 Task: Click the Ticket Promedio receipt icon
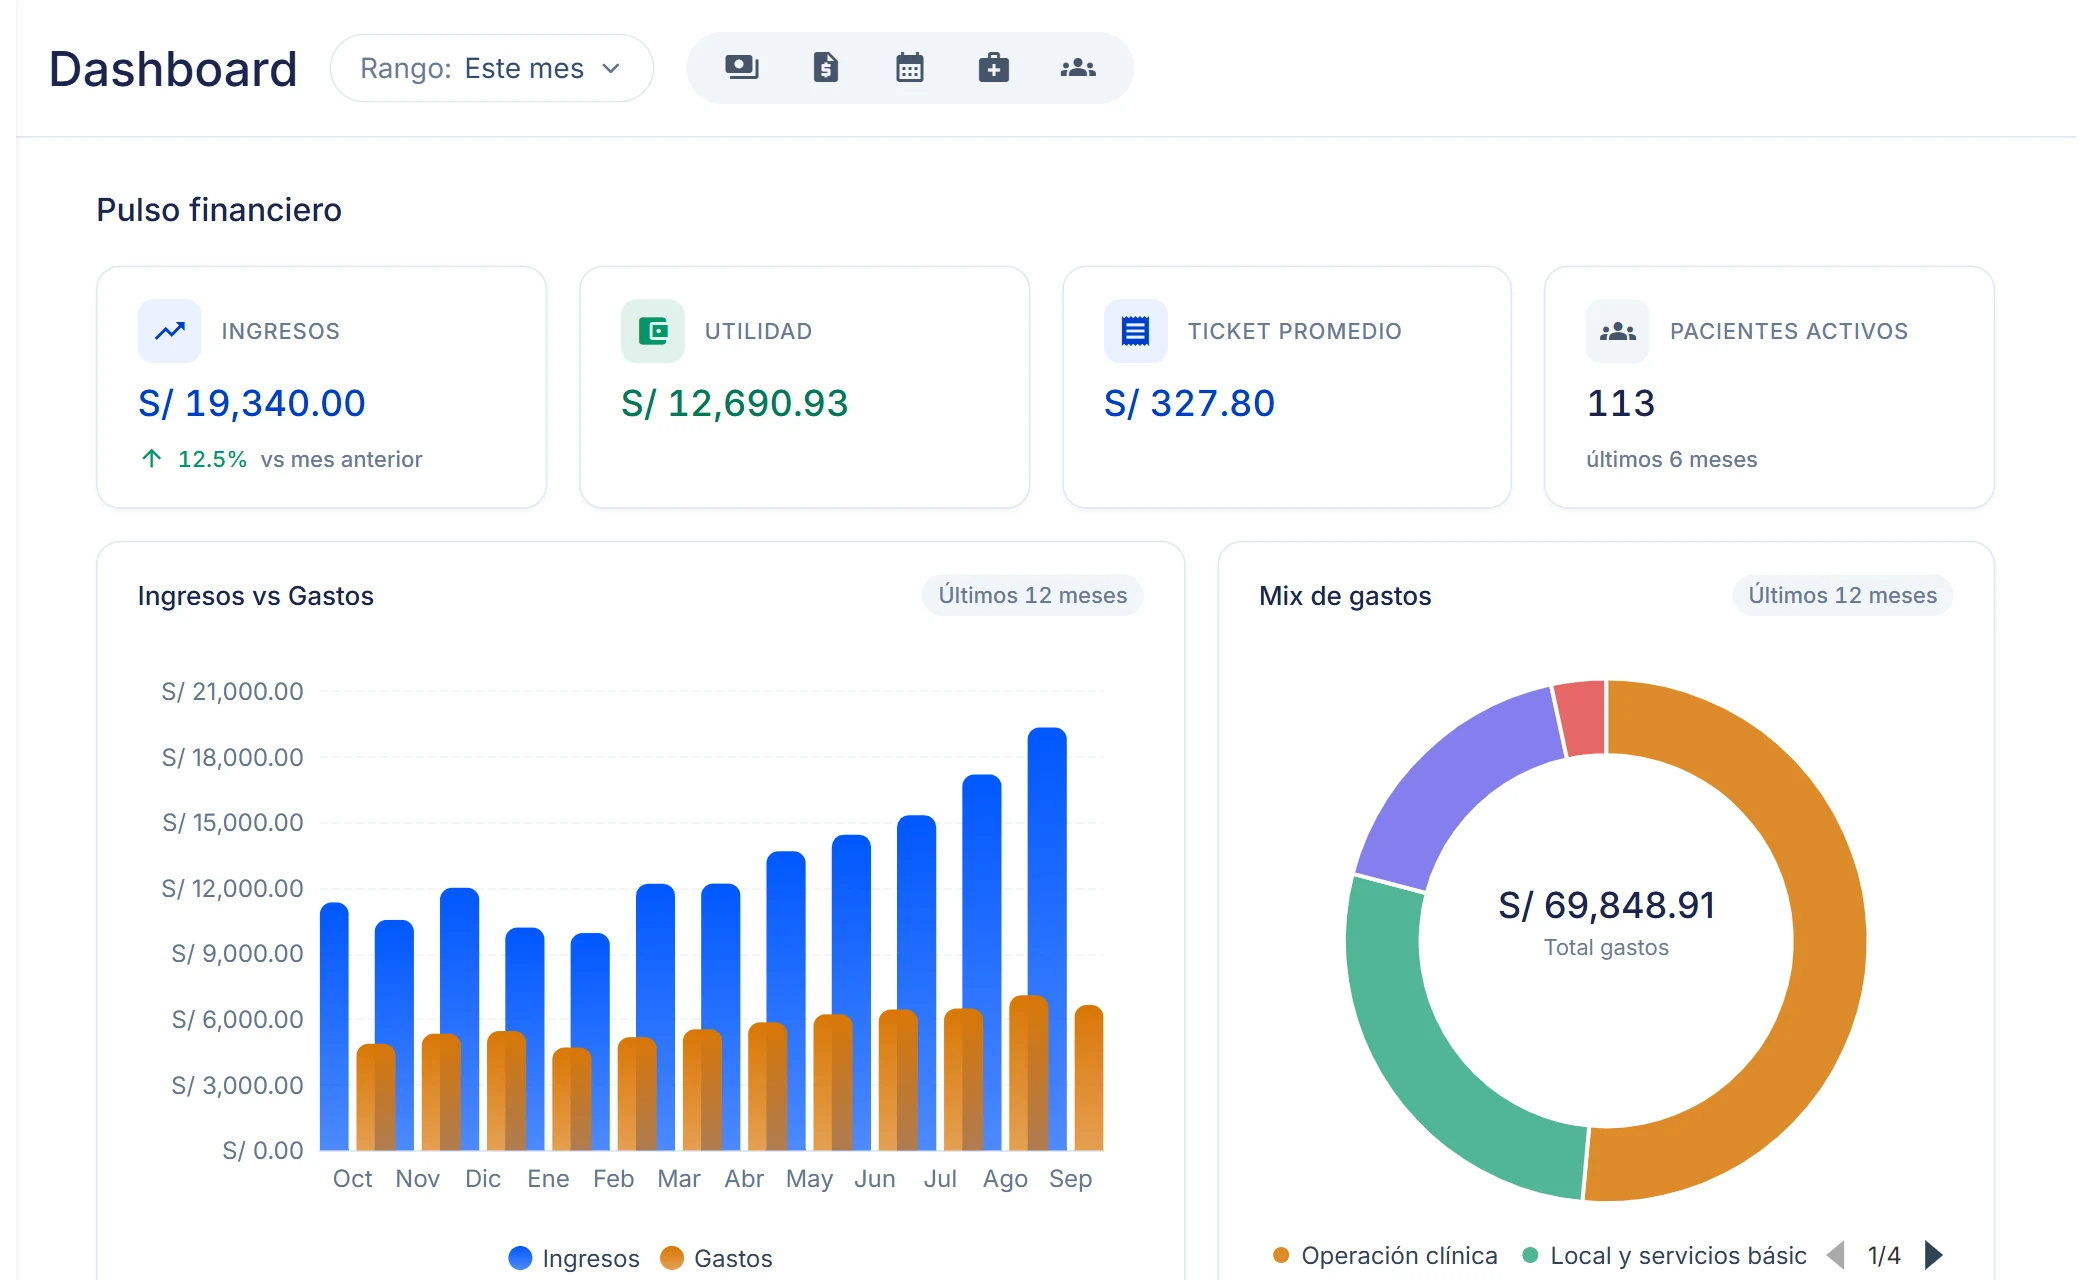[x=1135, y=331]
